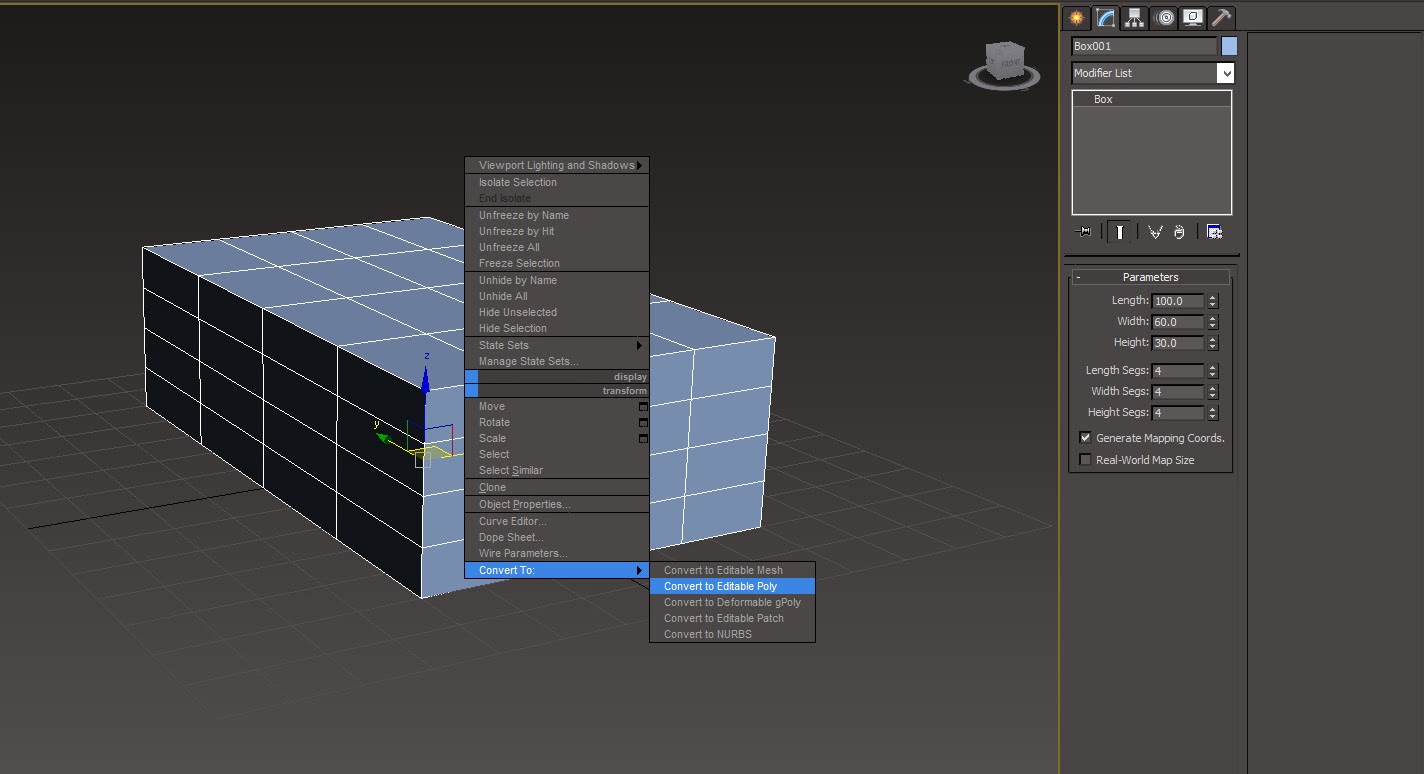Uncheck Generate Mapping Coords
The height and width of the screenshot is (774, 1424).
[1085, 437]
